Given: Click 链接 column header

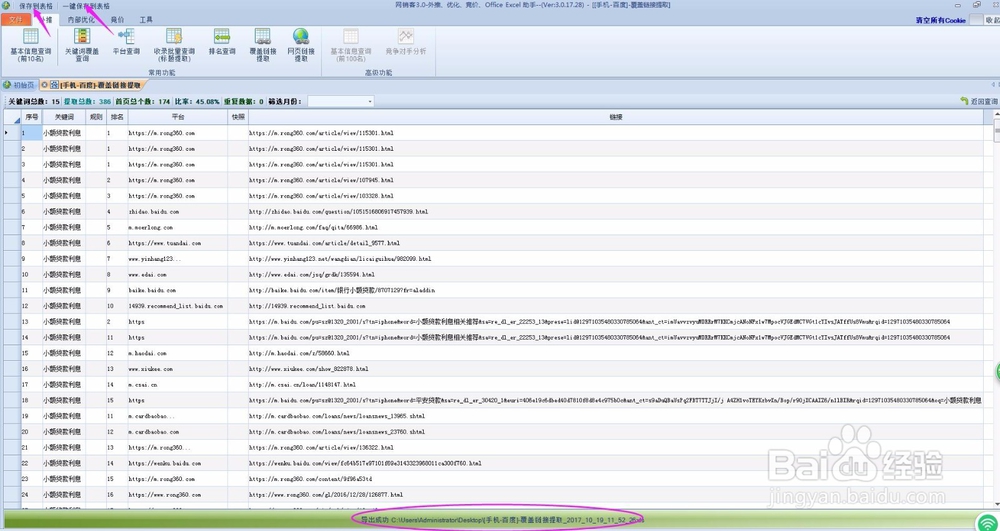Looking at the screenshot, I should (x=616, y=117).
